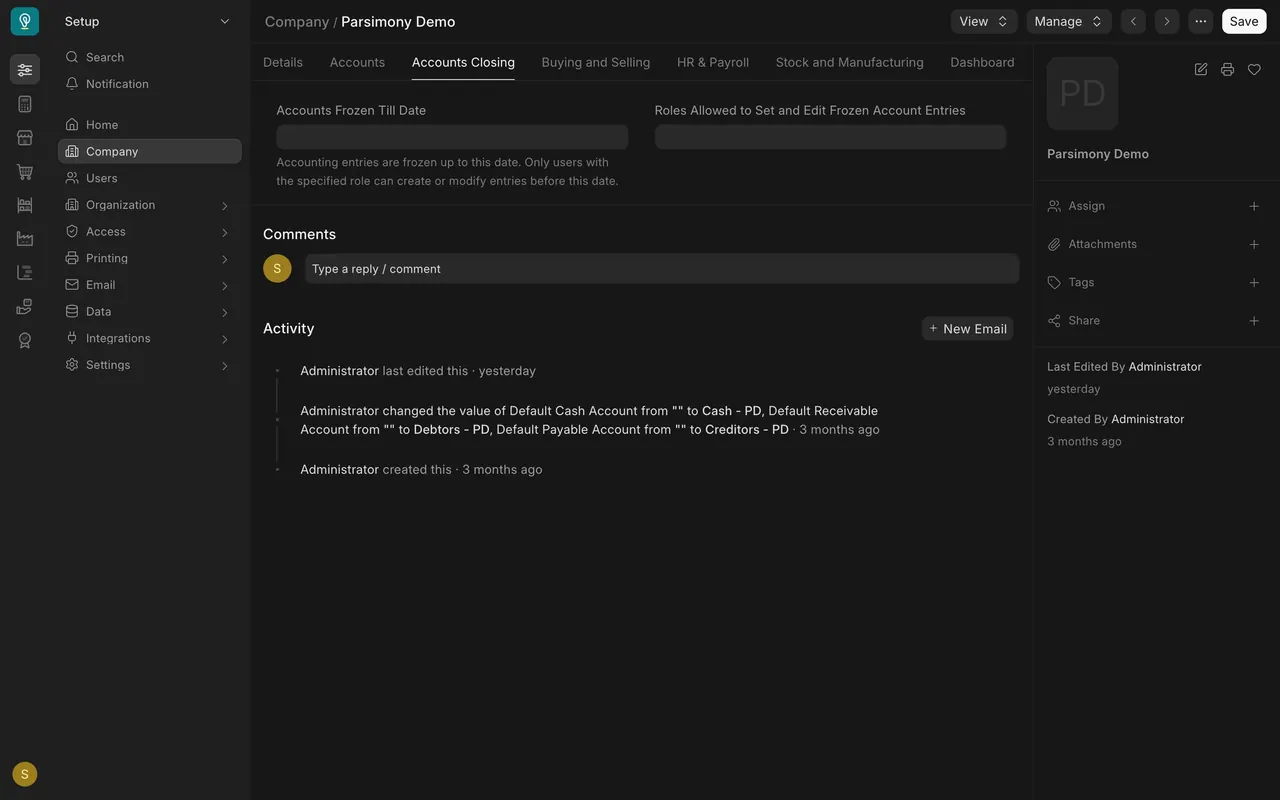Image resolution: width=1280 pixels, height=800 pixels.
Task: Expand the Access sidebar section
Action: tap(150, 231)
